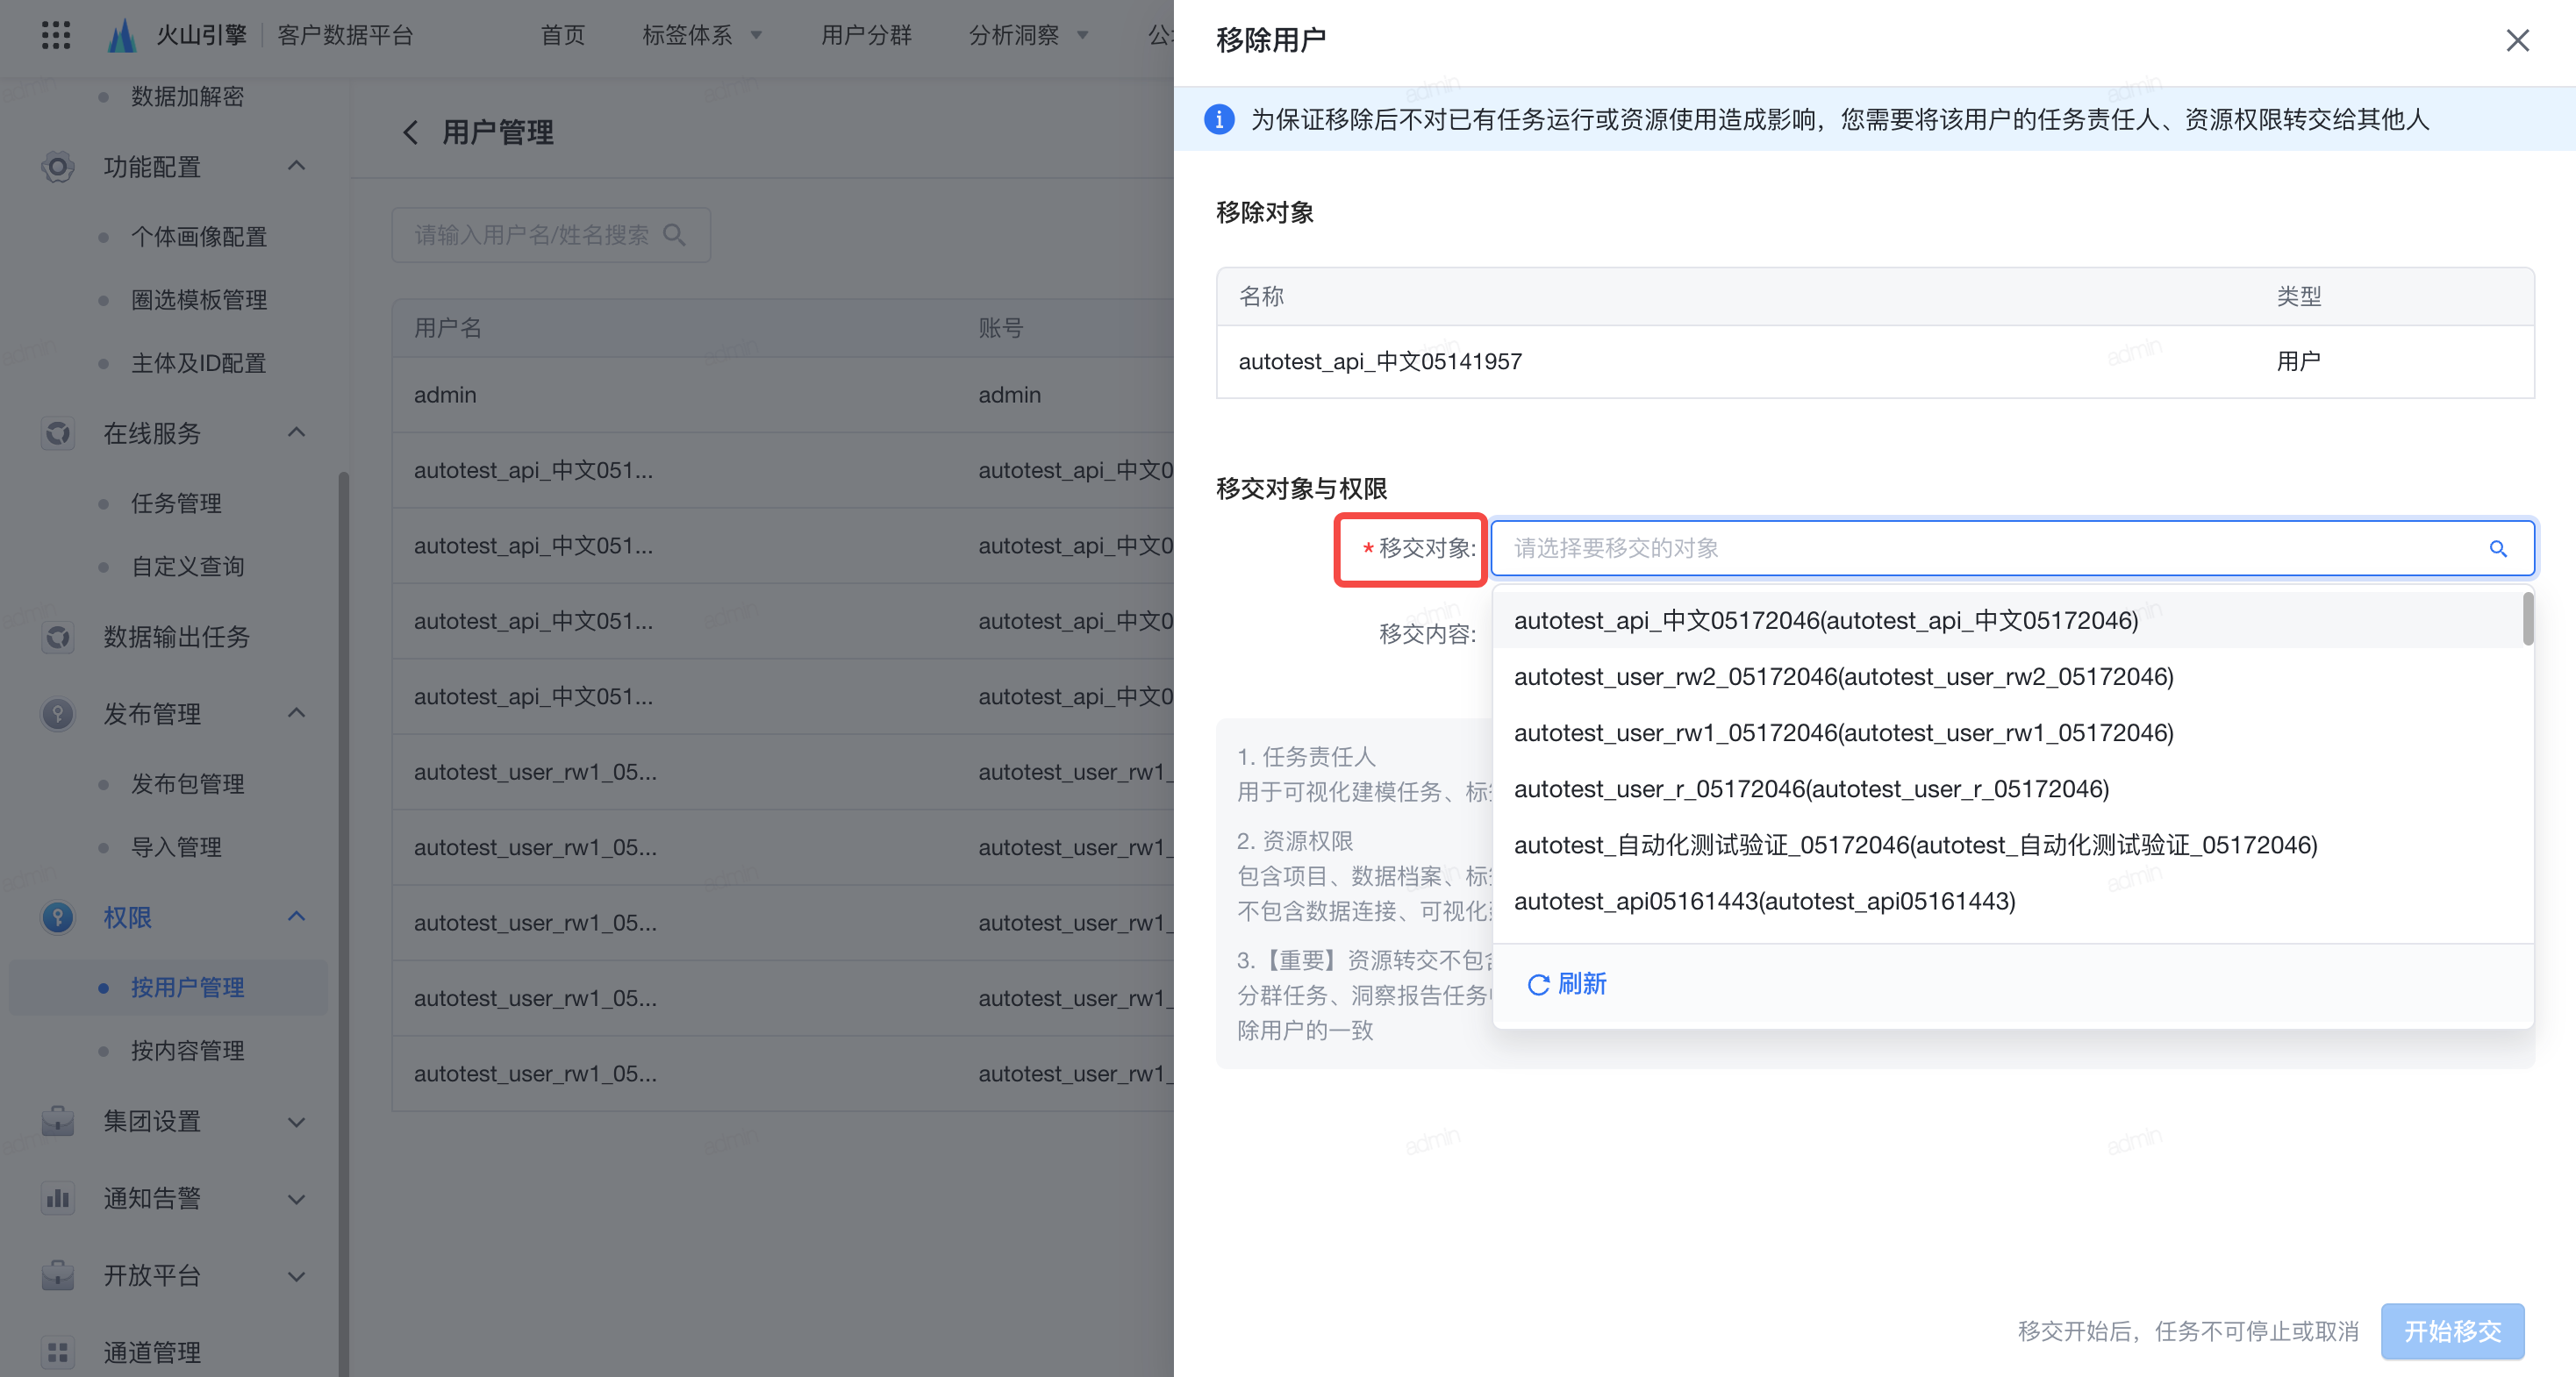The height and width of the screenshot is (1377, 2576).
Task: Click the 请选择要移交的对象 input field
Action: pyautogui.click(x=2012, y=548)
